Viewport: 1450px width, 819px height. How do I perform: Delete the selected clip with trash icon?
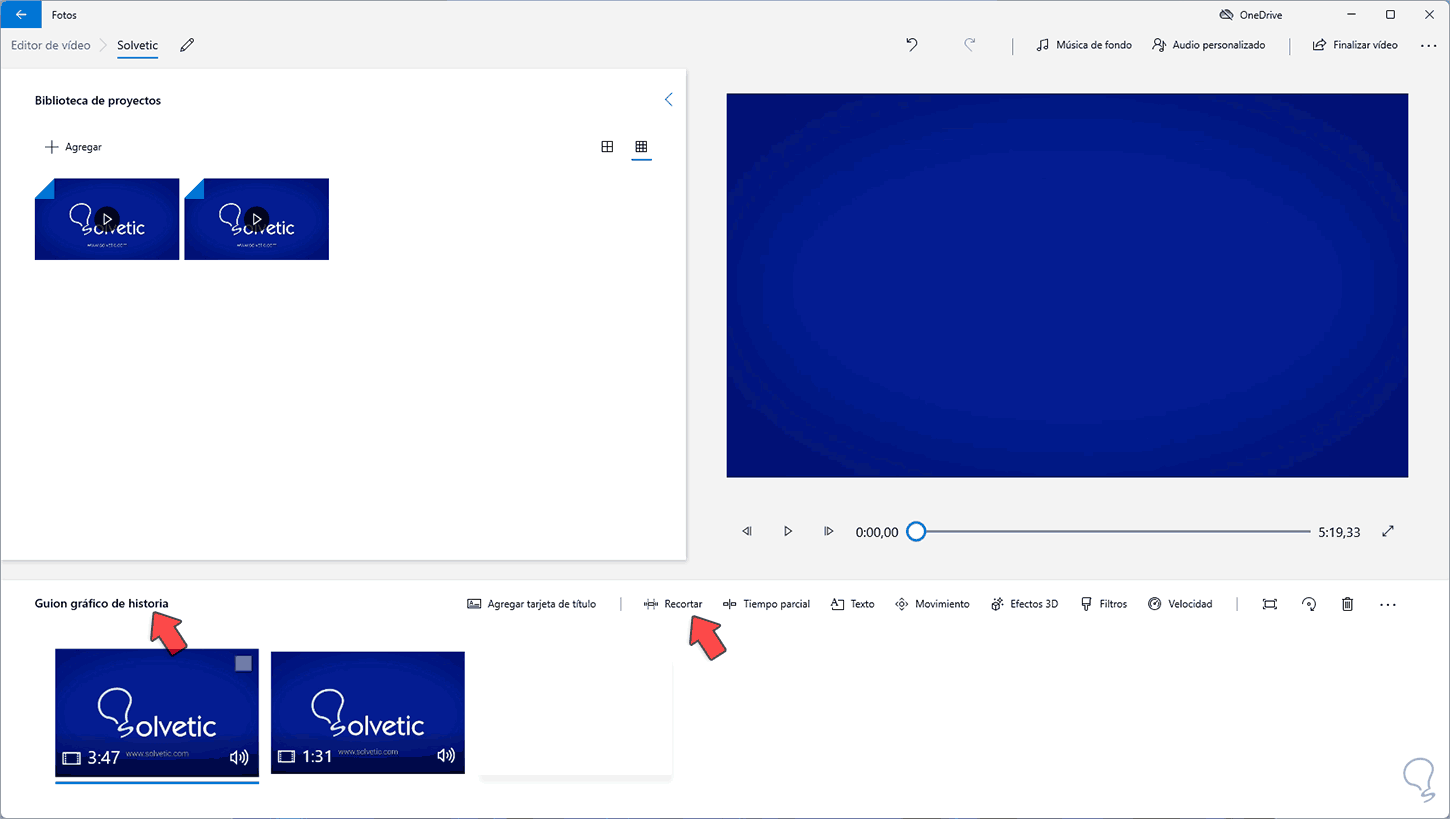point(1348,604)
